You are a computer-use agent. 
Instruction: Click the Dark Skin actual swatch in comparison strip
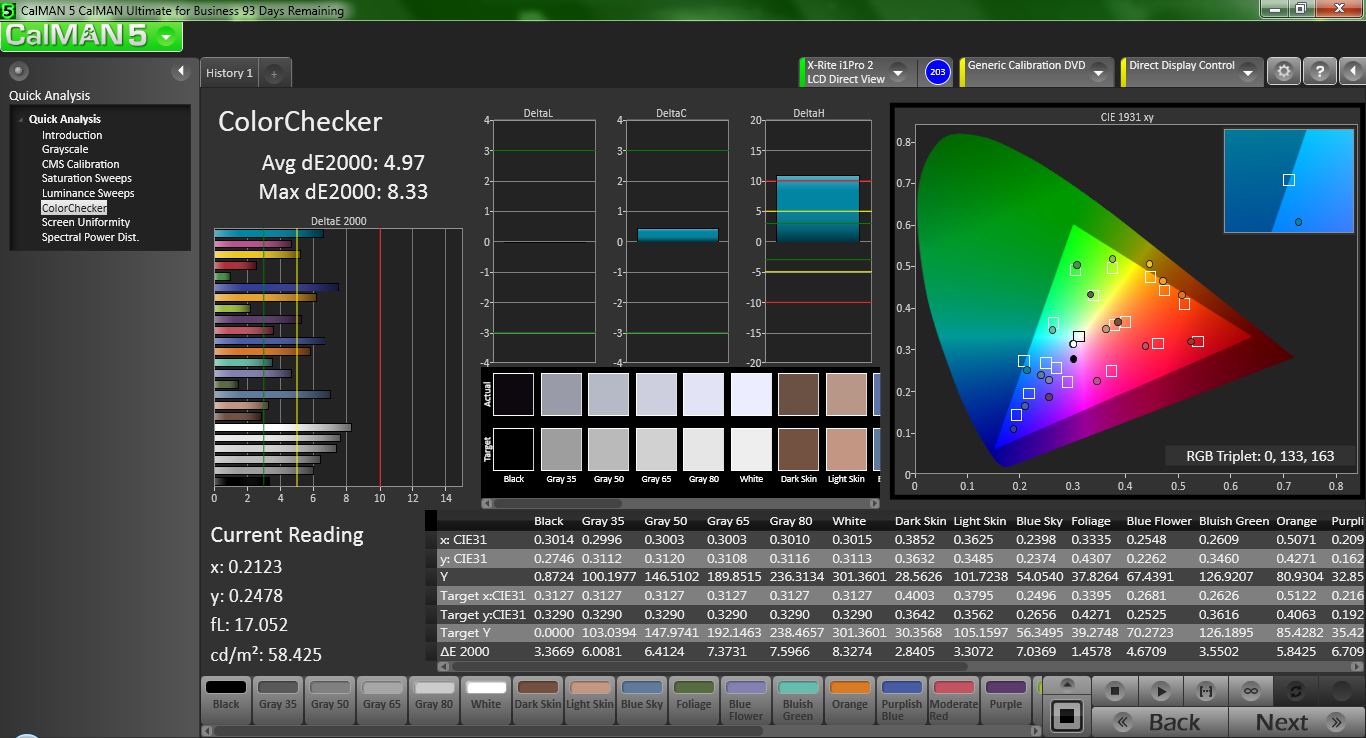[799, 394]
